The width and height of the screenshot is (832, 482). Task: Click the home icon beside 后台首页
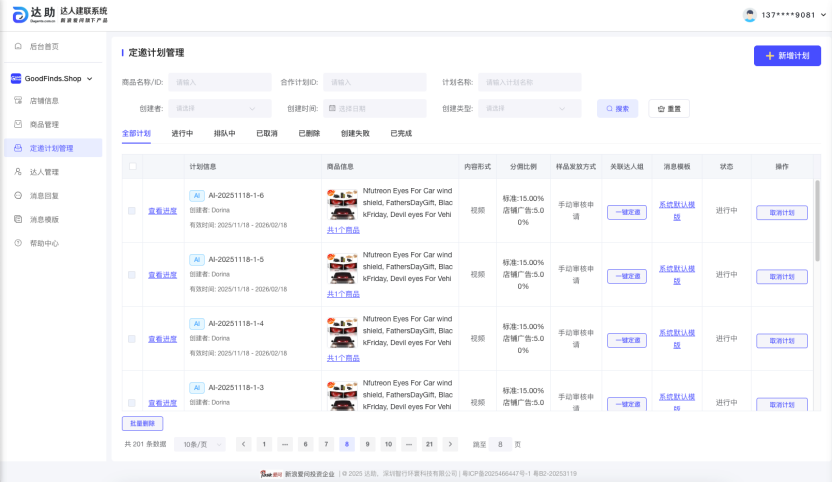(18, 47)
